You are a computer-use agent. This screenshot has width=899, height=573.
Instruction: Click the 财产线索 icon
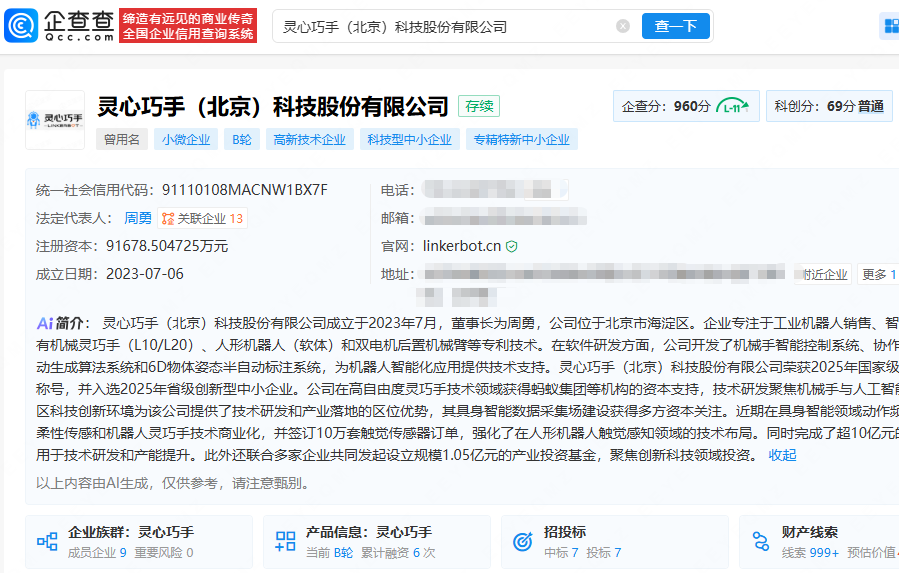[761, 541]
